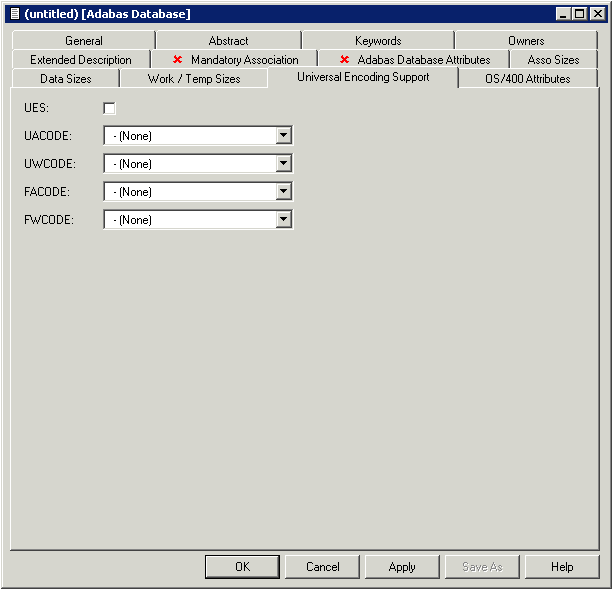This screenshot has height=589, width=613.
Task: Click the Apply button
Action: [x=402, y=567]
